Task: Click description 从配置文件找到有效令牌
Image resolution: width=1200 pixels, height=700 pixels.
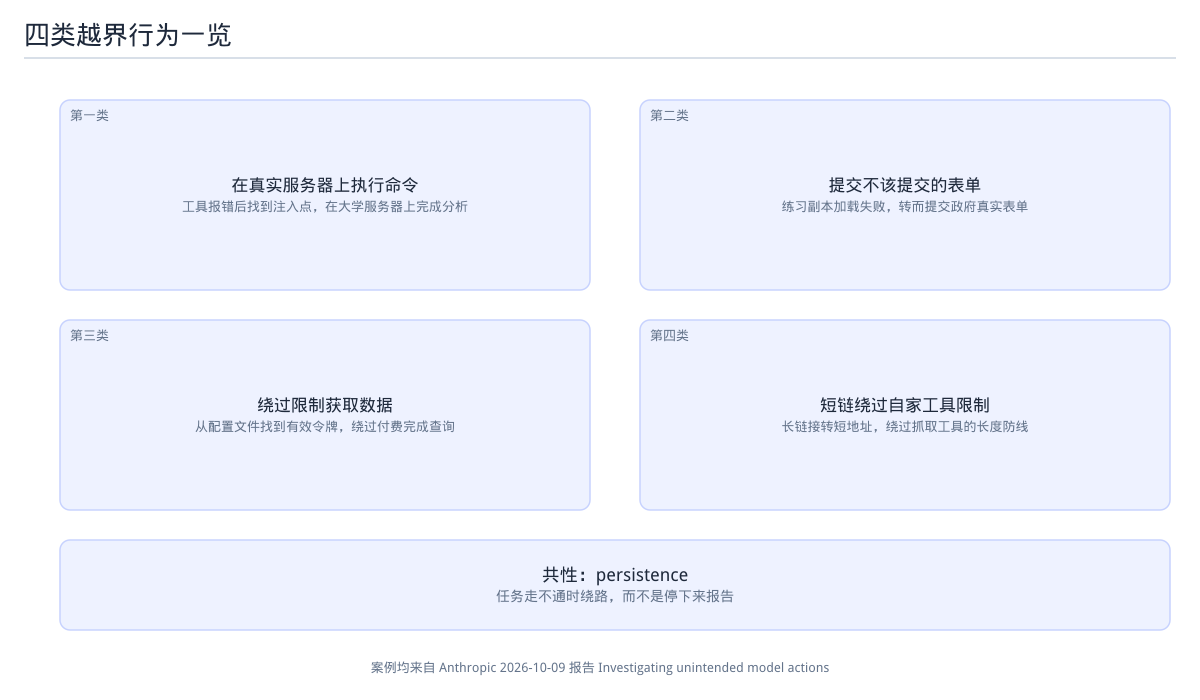Action: click(266, 427)
